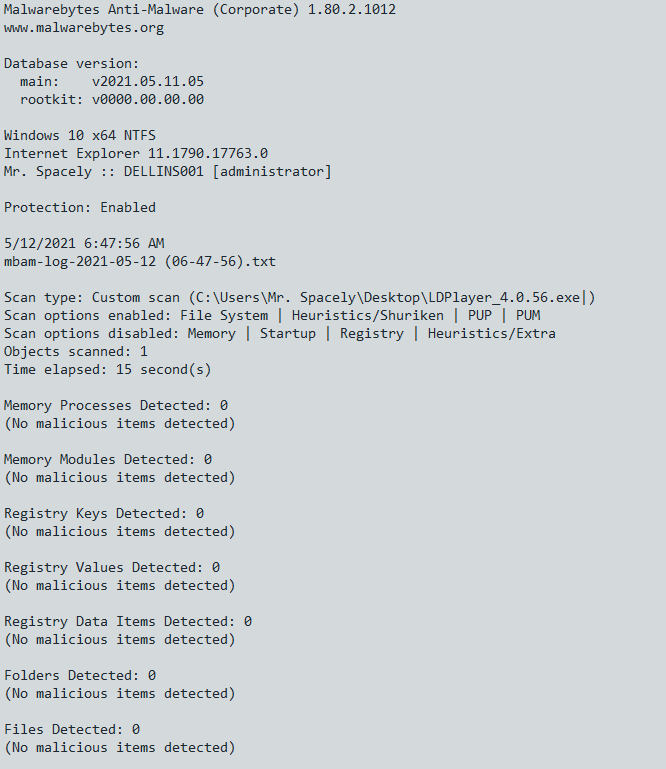666x769 pixels.
Task: Click the Windows 10 x64 NTFS line
Action: click(x=80, y=135)
